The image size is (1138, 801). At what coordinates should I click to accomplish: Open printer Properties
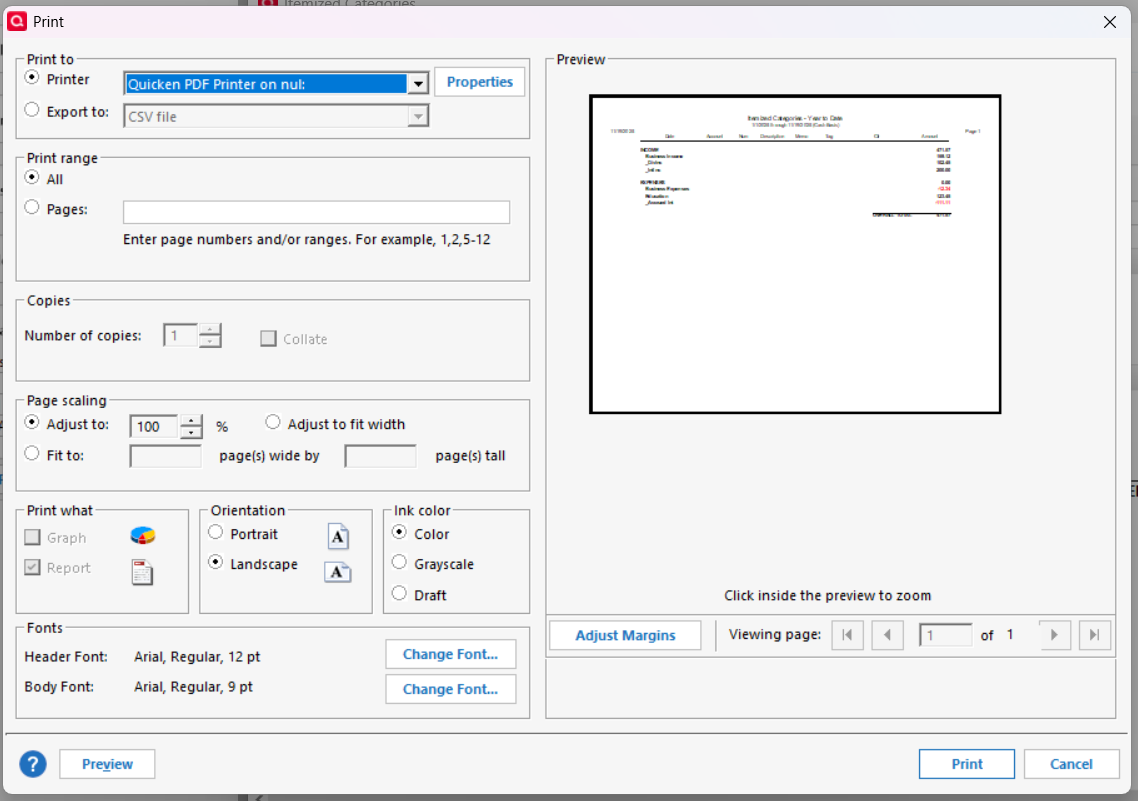tap(480, 82)
